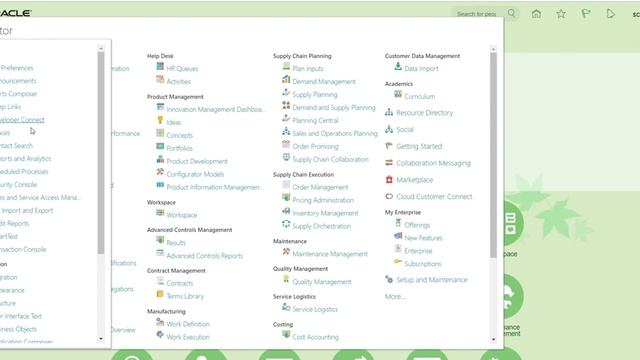The image size is (640, 360).
Task: Click the Marketplace icon
Action: pyautogui.click(x=389, y=179)
